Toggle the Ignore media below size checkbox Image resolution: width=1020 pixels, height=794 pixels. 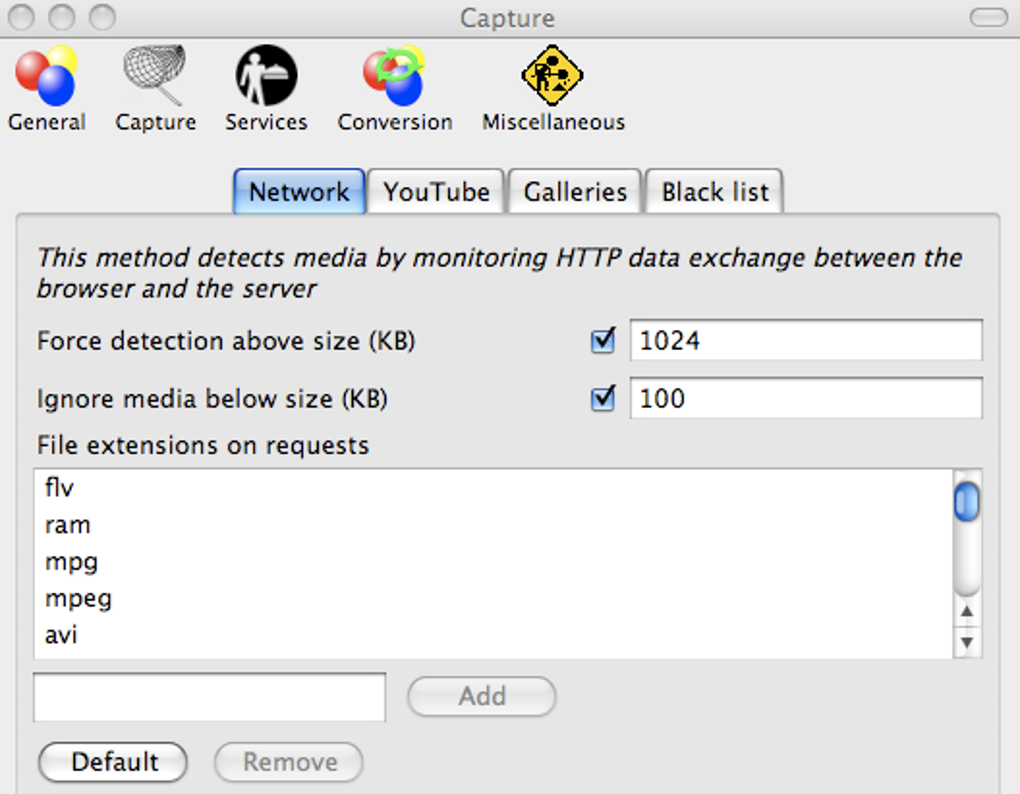coord(603,400)
